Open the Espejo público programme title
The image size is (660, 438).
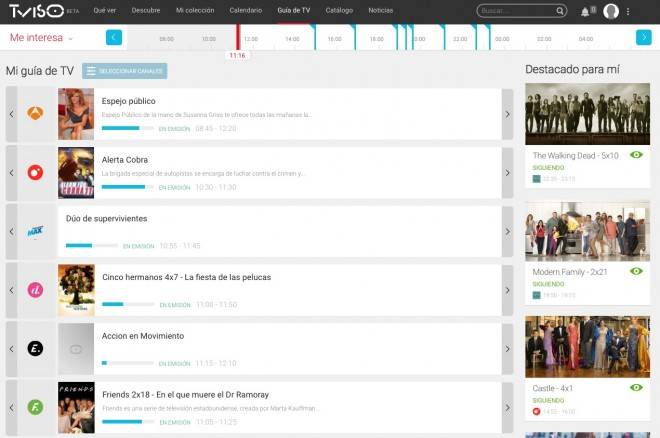(x=128, y=101)
